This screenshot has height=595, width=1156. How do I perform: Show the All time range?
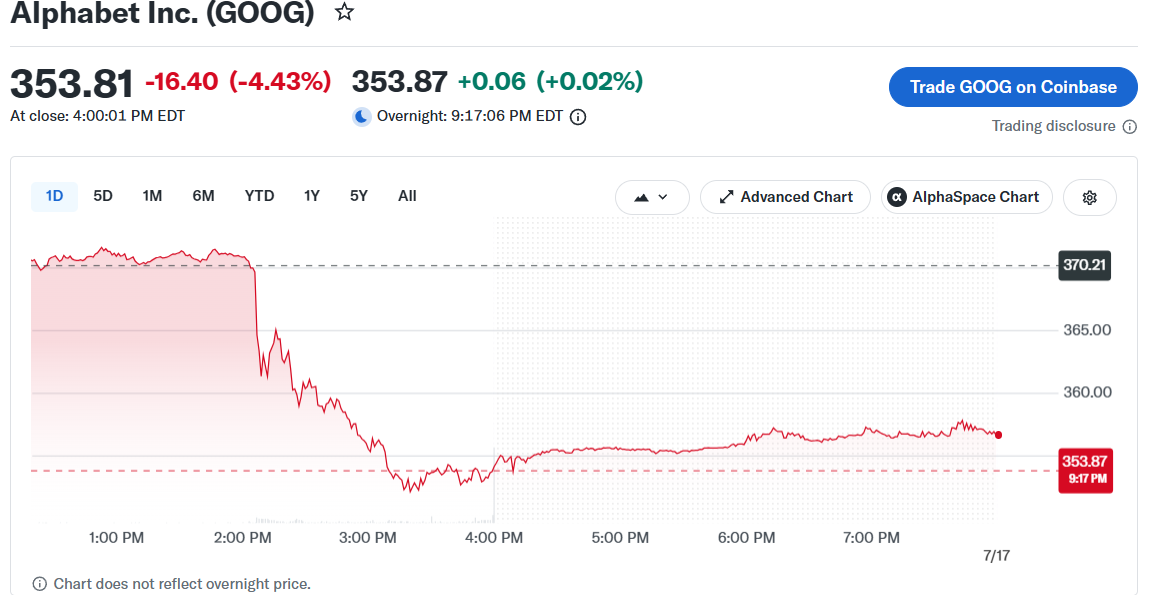407,196
